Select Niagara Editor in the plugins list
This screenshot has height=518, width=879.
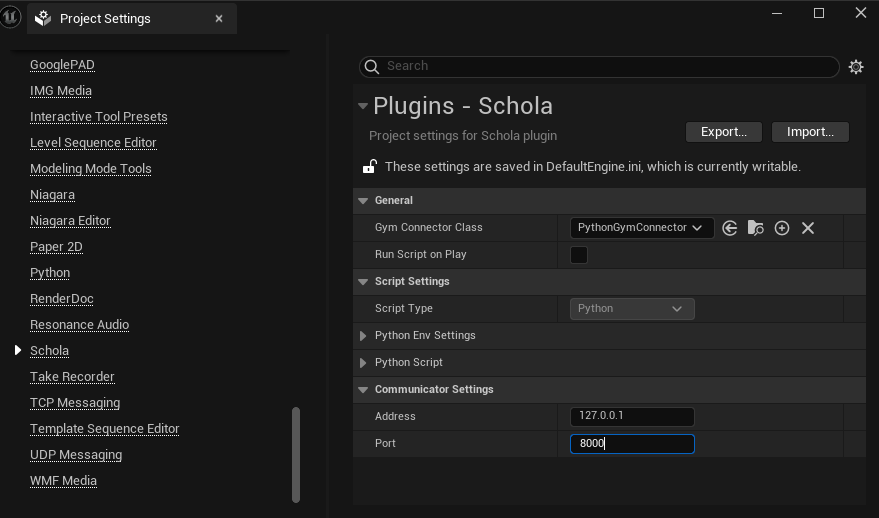(70, 221)
